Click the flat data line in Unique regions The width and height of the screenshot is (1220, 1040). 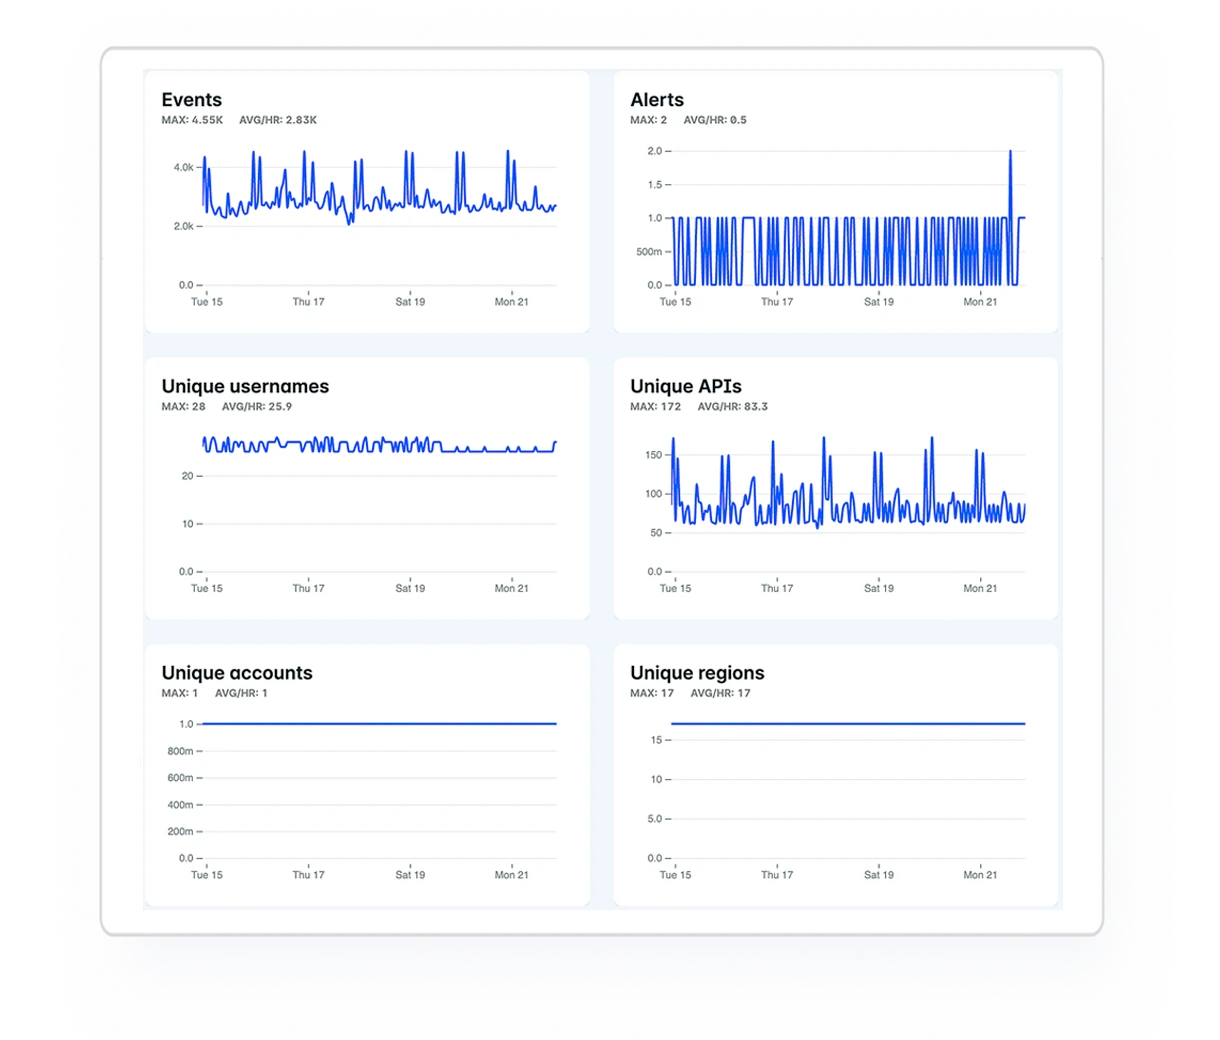pyautogui.click(x=848, y=723)
